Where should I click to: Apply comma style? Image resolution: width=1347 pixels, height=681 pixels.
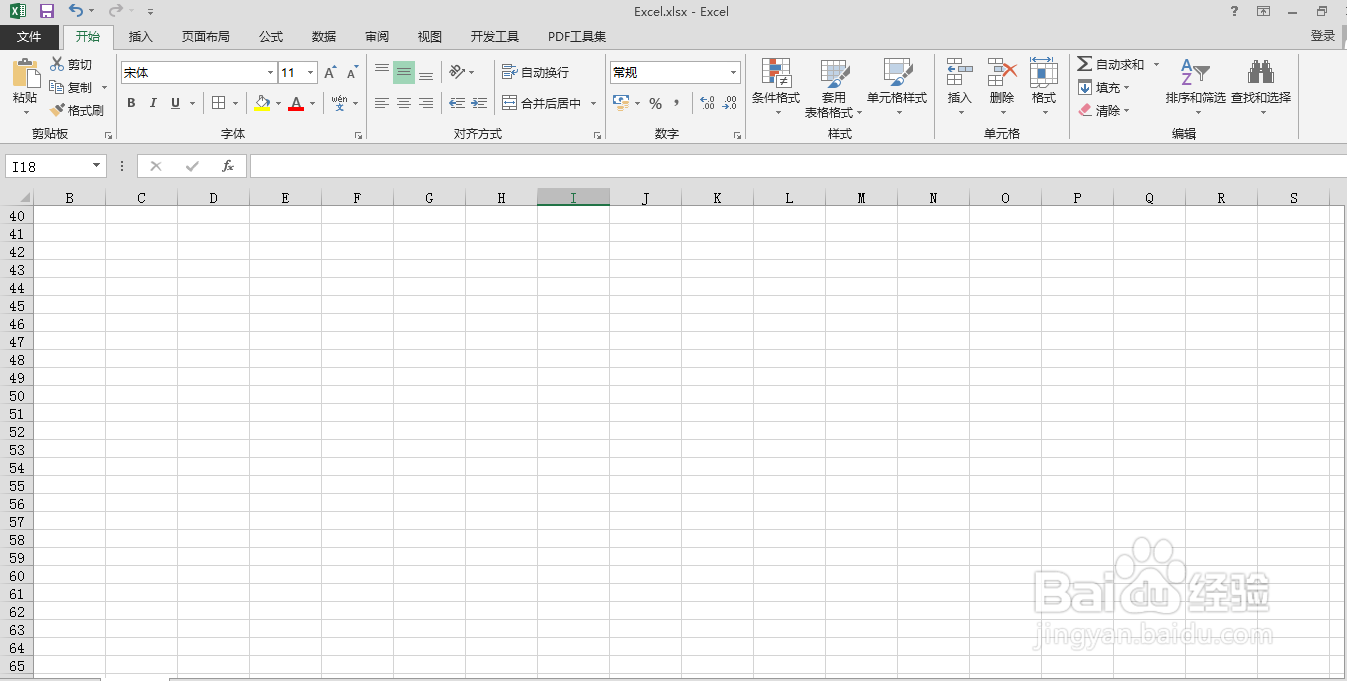[x=677, y=103]
